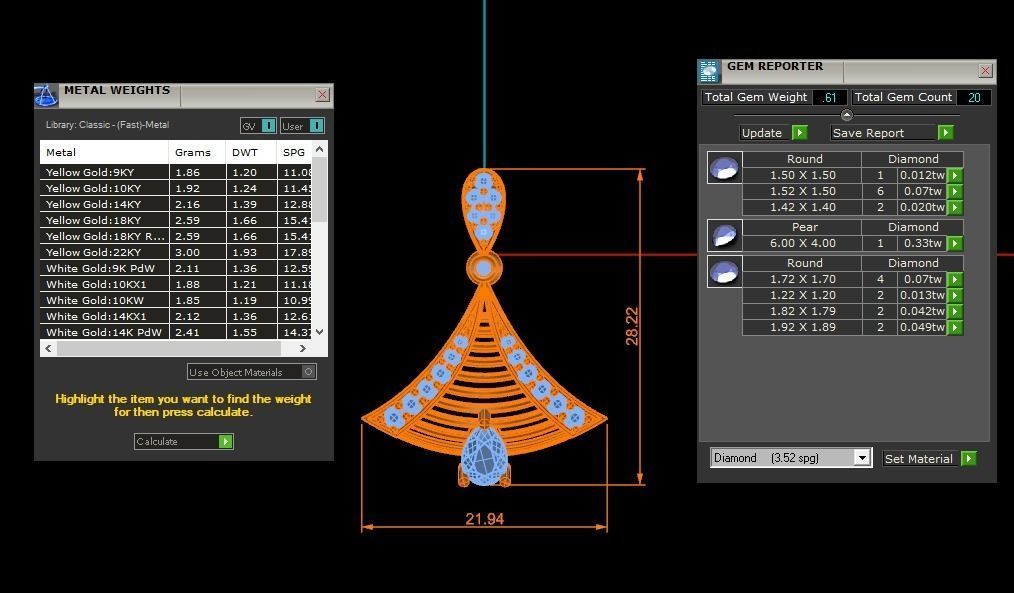Viewport: 1014px width, 593px height.
Task: Click the DWT column header
Action: 252,153
